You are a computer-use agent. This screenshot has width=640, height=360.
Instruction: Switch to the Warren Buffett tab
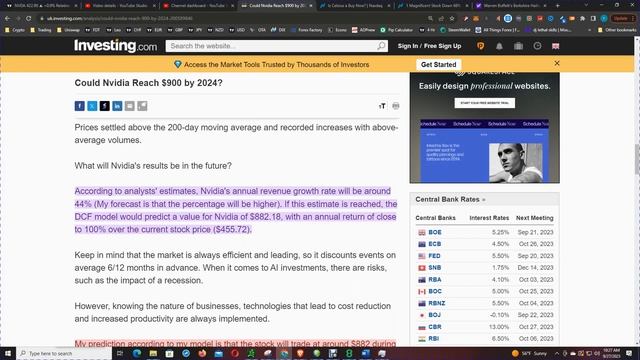(510, 6)
